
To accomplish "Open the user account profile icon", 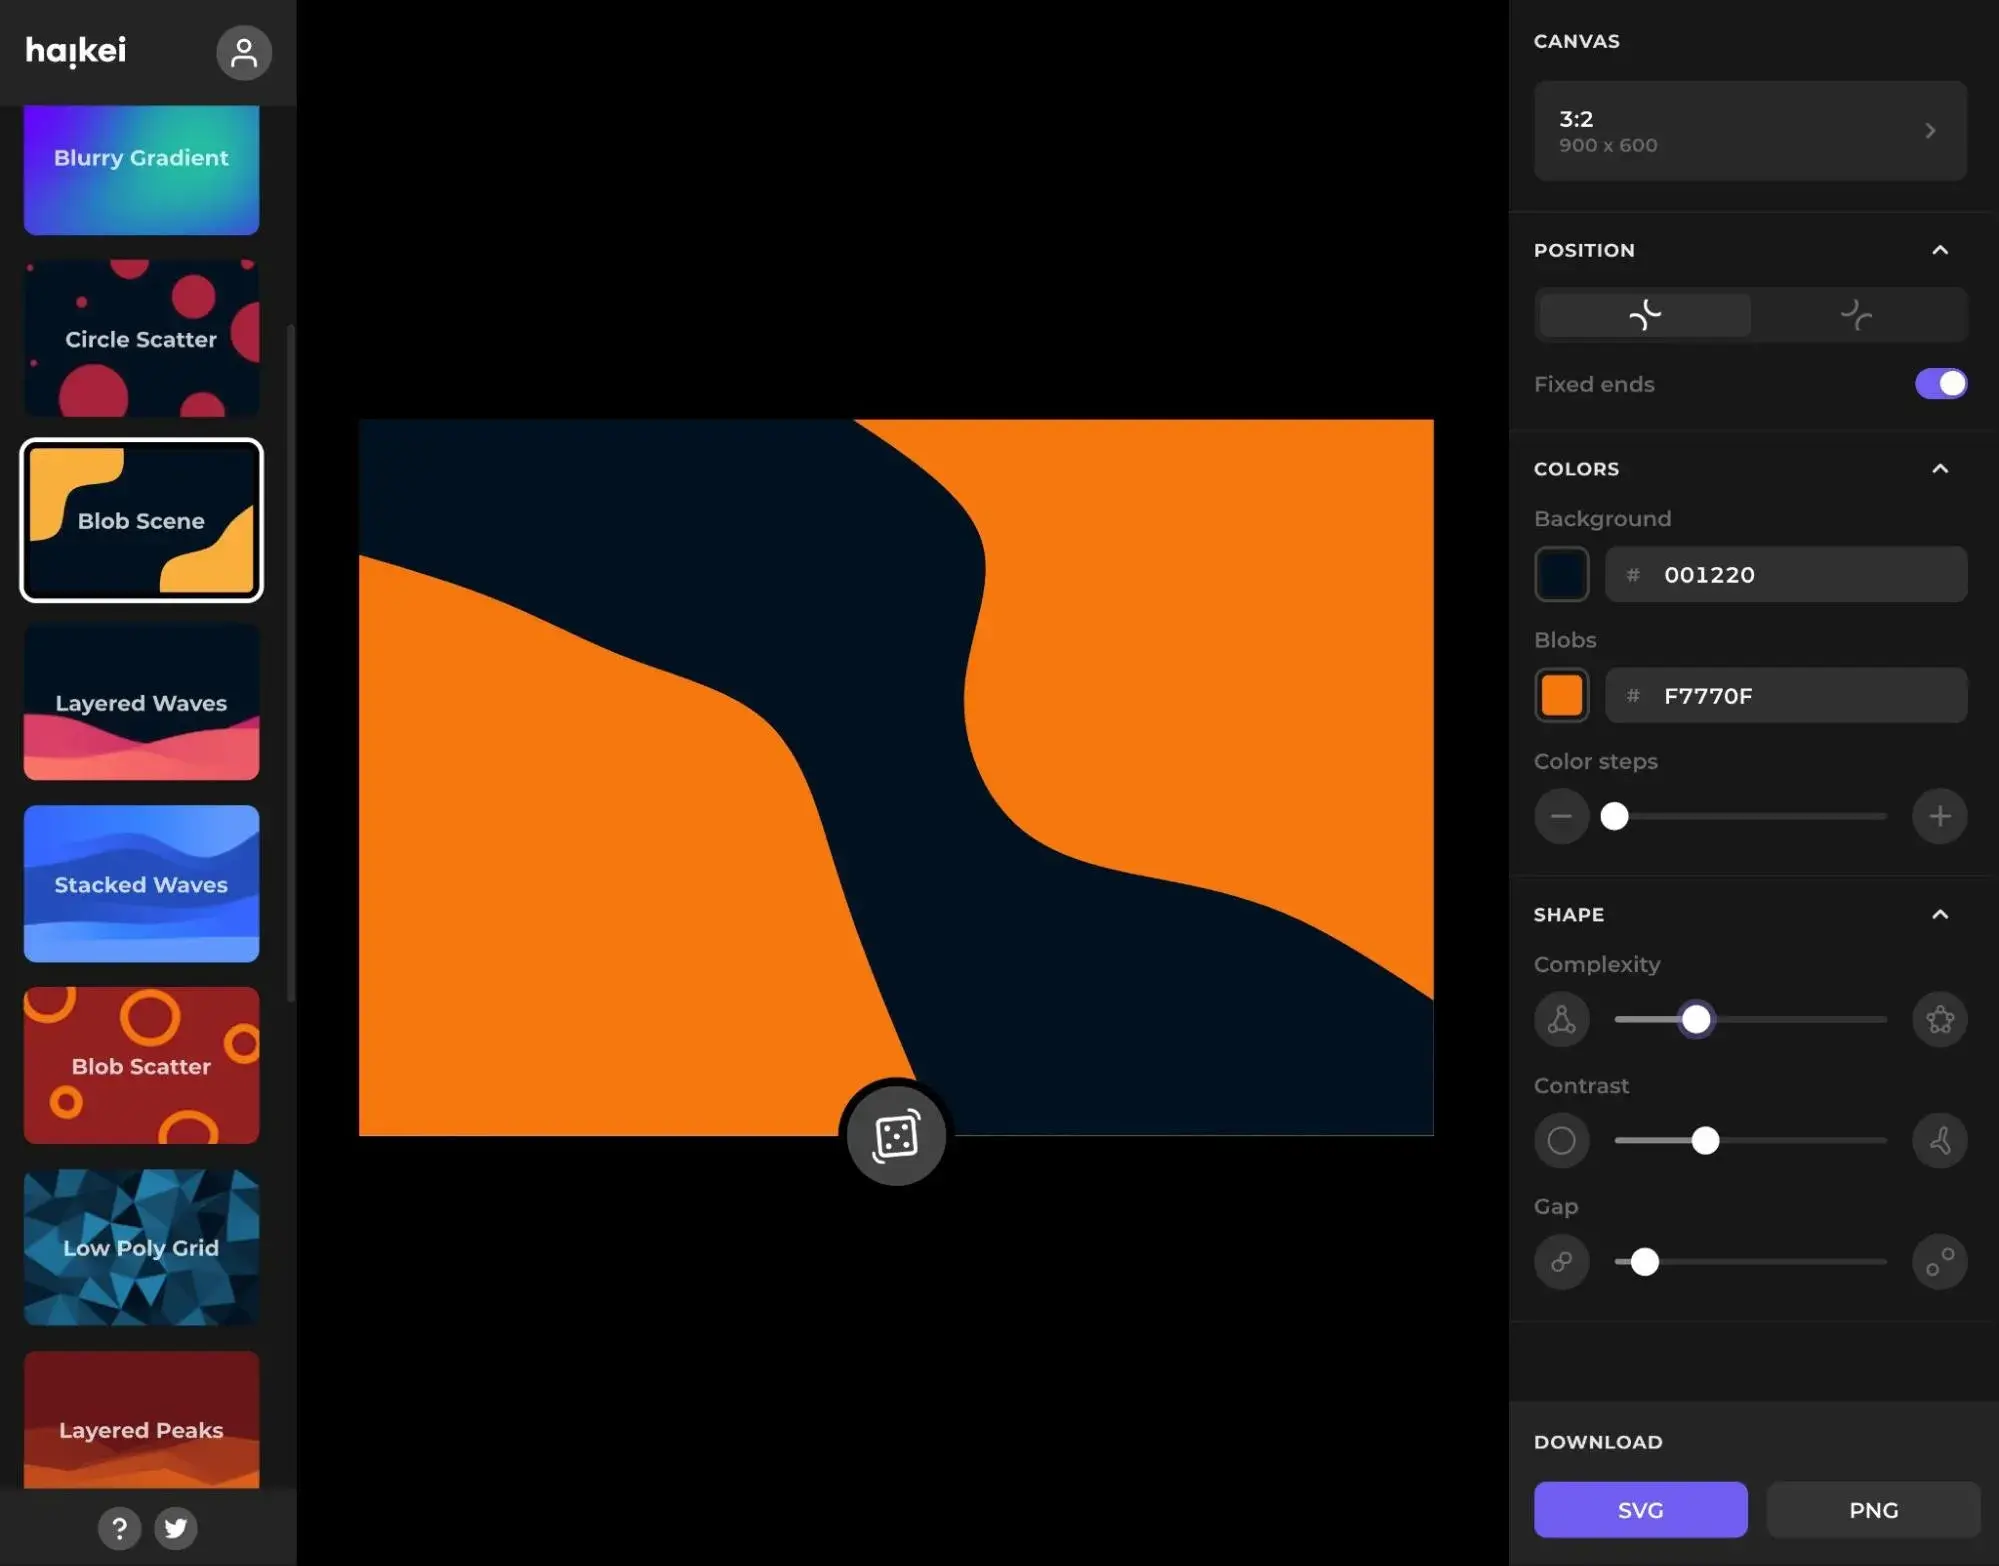I will 243,52.
